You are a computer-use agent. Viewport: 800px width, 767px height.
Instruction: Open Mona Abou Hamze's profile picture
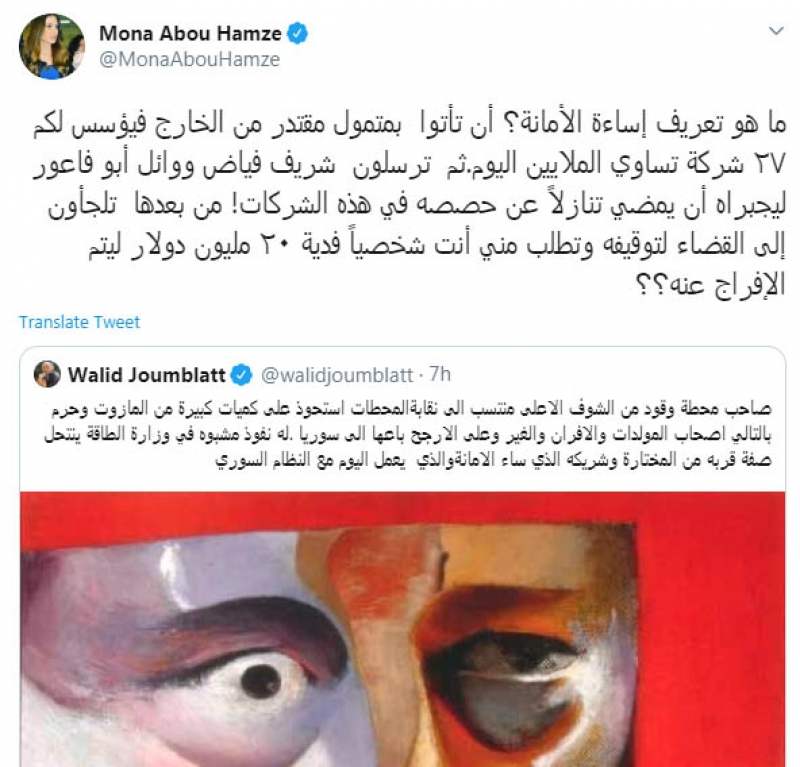52,46
